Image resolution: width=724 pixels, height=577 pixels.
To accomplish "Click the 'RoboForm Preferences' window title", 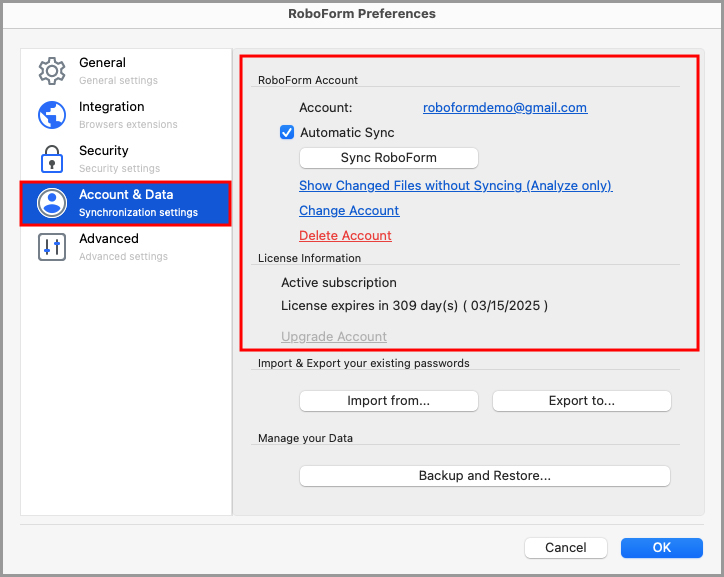I will [362, 14].
